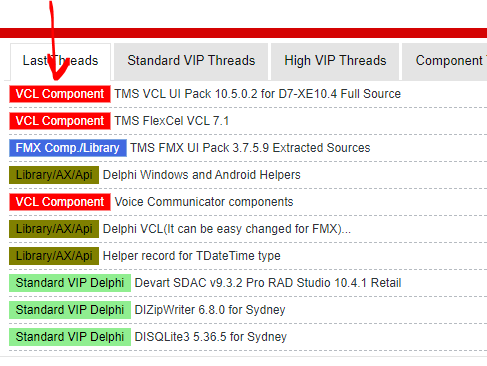Click VCL Component tag beside TMS VCL UI Pack
Image resolution: width=487 pixels, height=366 pixels.
point(60,94)
